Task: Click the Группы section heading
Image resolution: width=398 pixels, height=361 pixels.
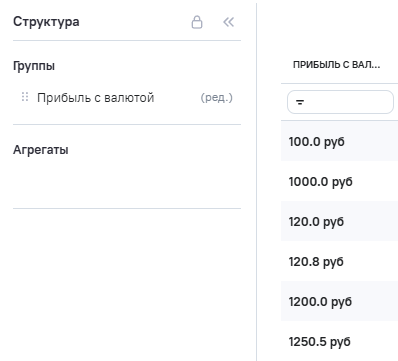Action: (34, 66)
